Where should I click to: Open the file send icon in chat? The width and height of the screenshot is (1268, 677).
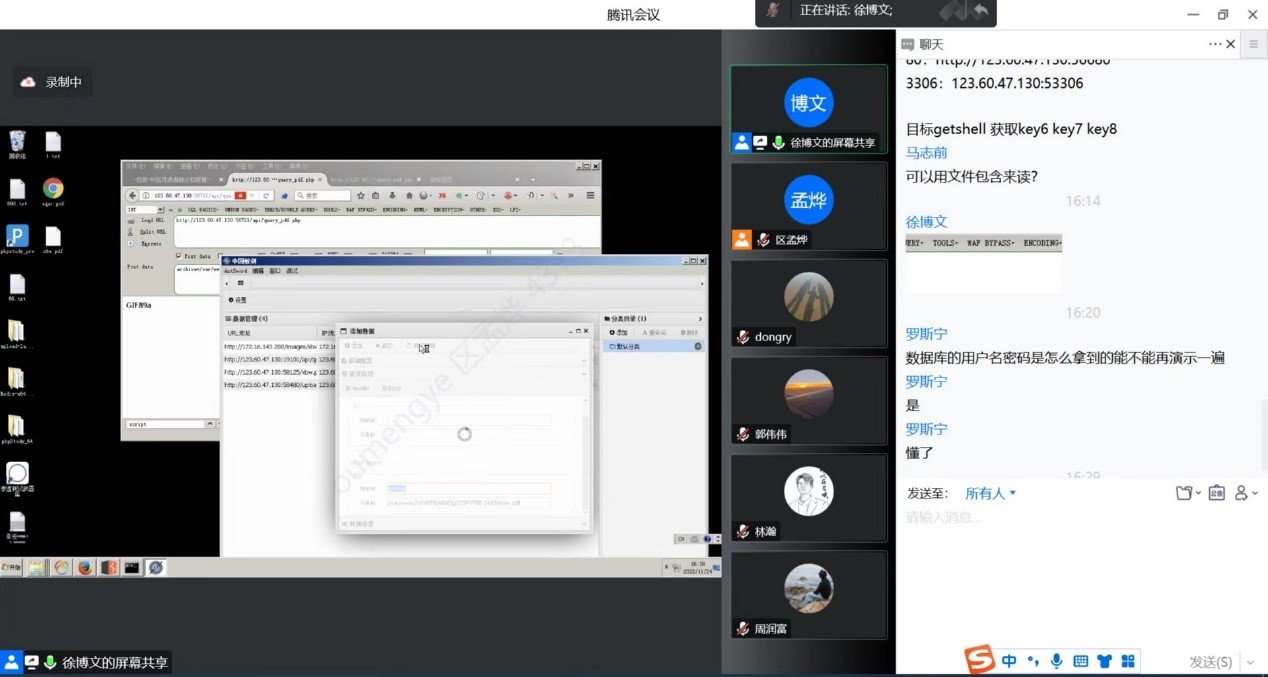click(x=1185, y=493)
